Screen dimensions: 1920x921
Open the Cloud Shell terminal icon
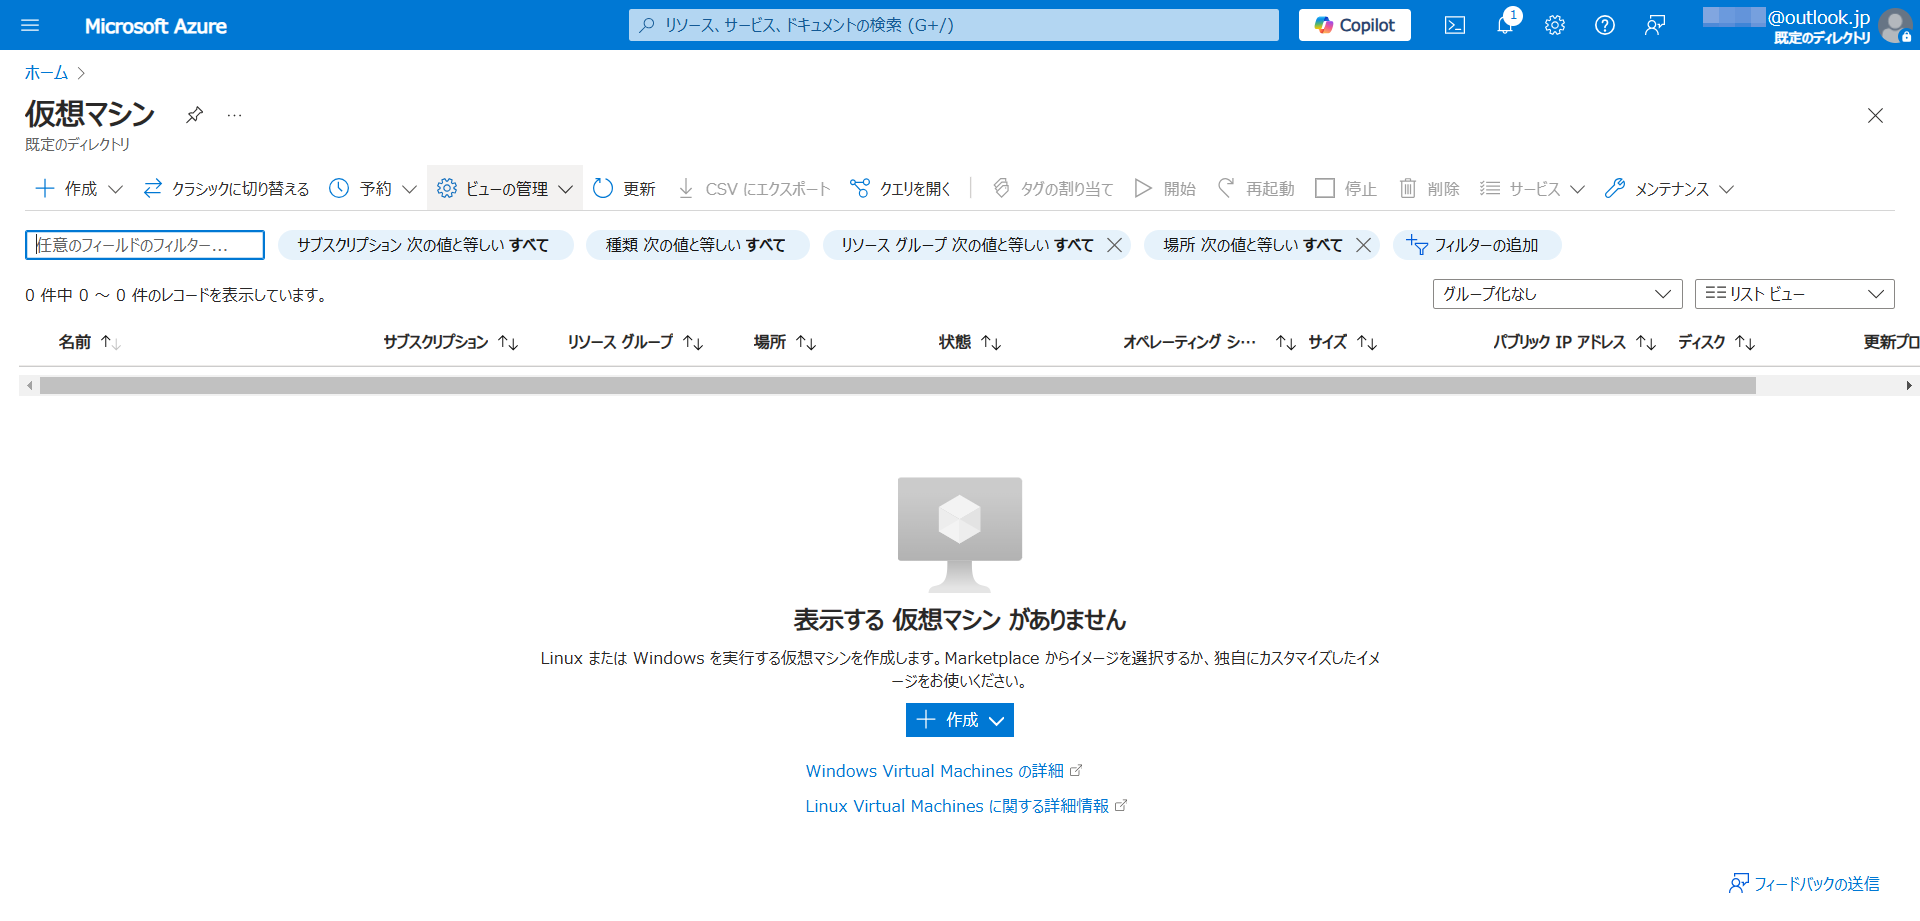coord(1455,25)
